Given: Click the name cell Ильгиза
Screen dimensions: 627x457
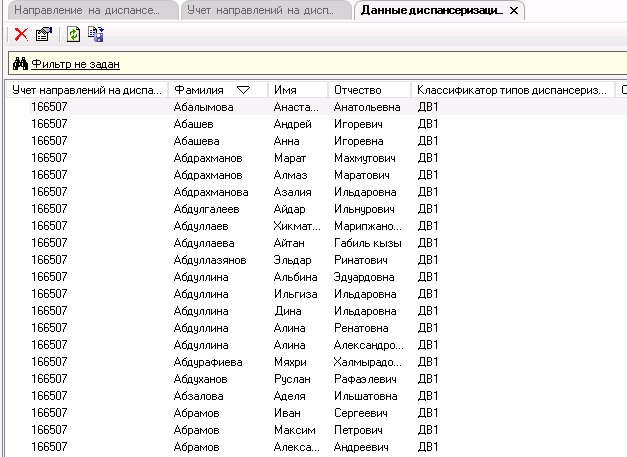Looking at the screenshot, I should [x=296, y=294].
